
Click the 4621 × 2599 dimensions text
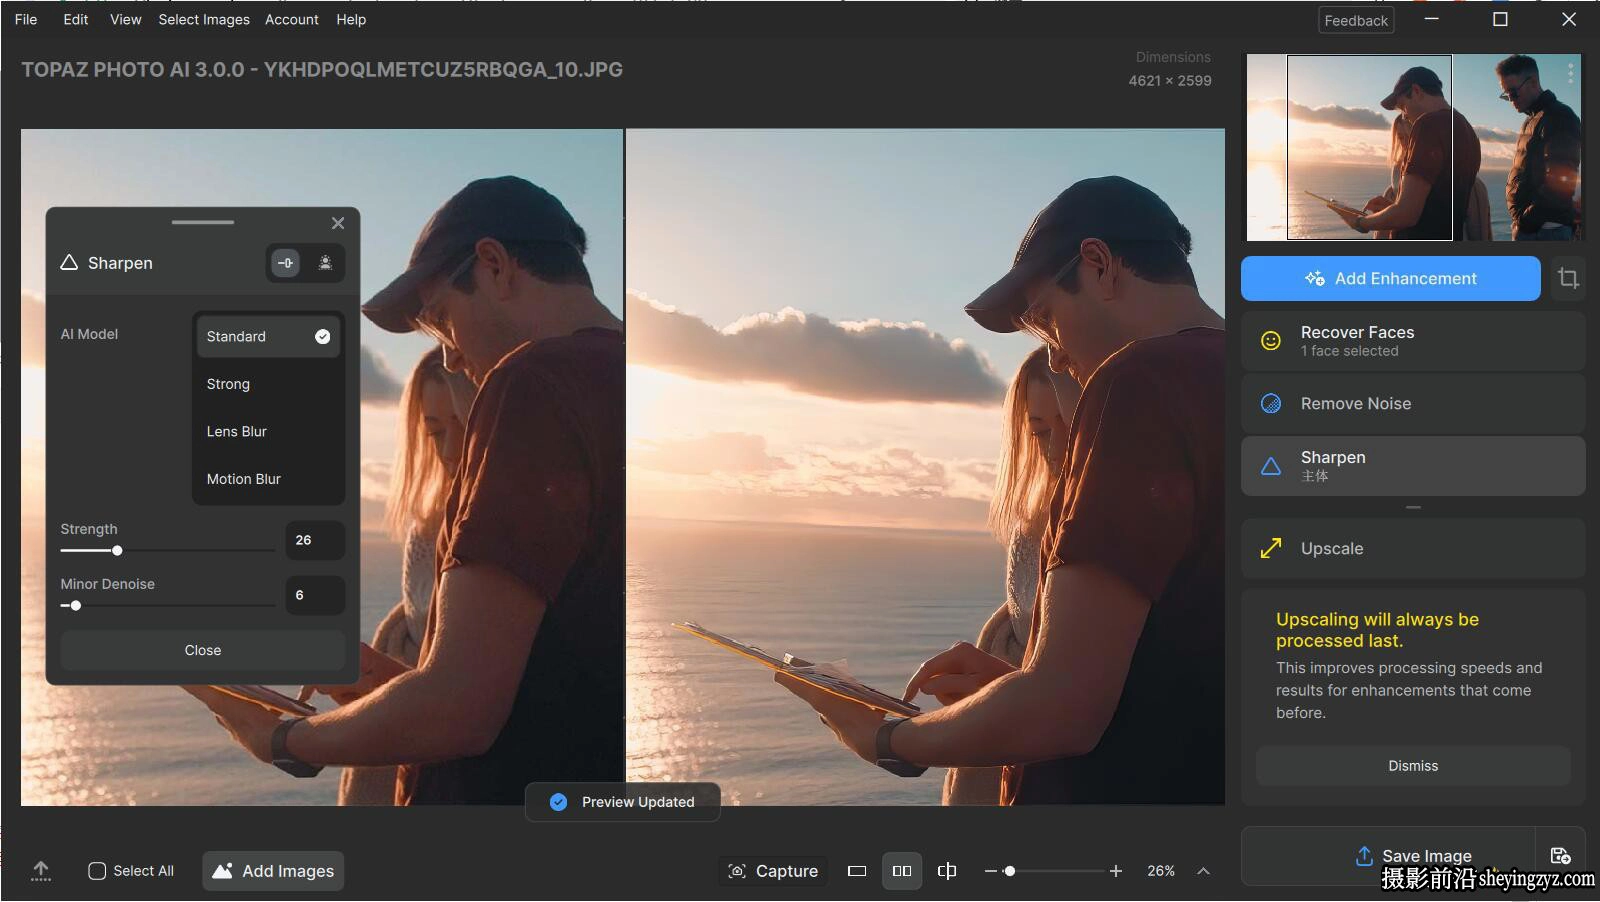[1170, 81]
